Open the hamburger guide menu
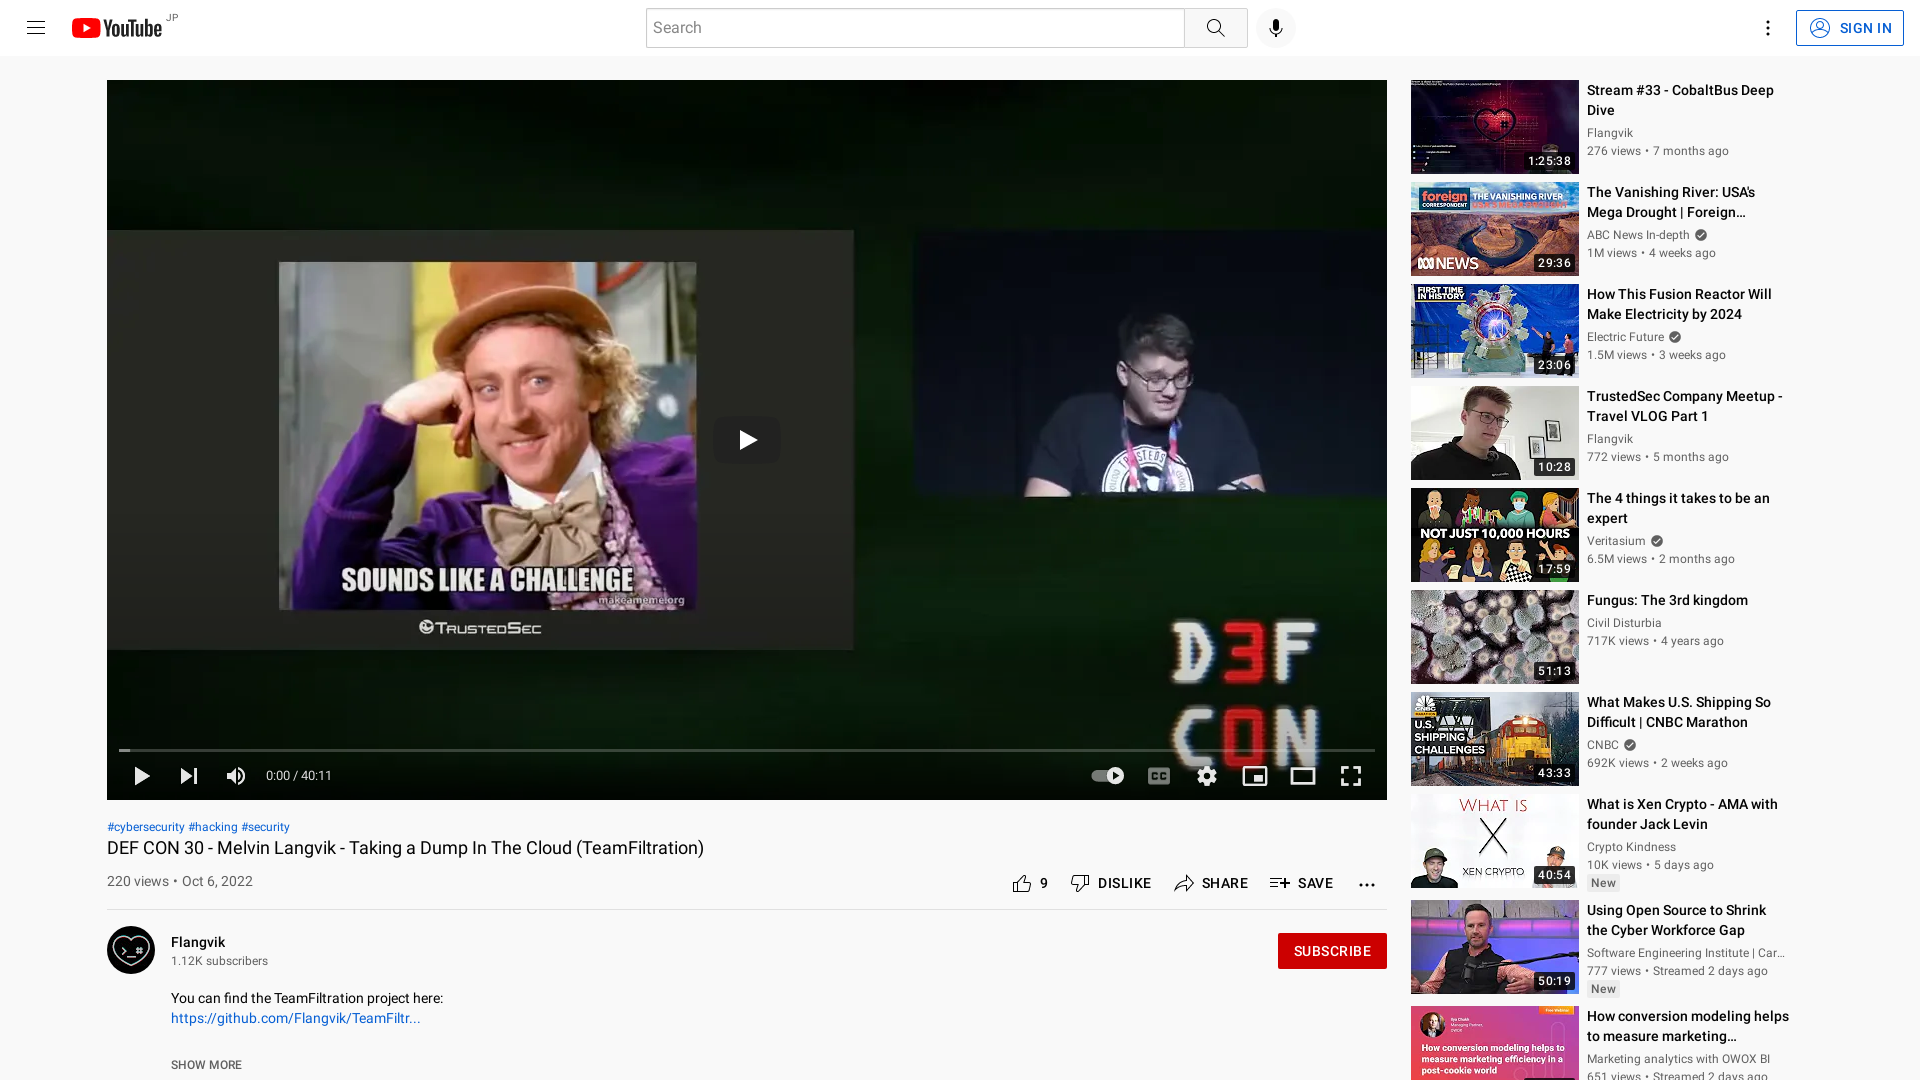The height and width of the screenshot is (1080, 1920). click(x=35, y=27)
